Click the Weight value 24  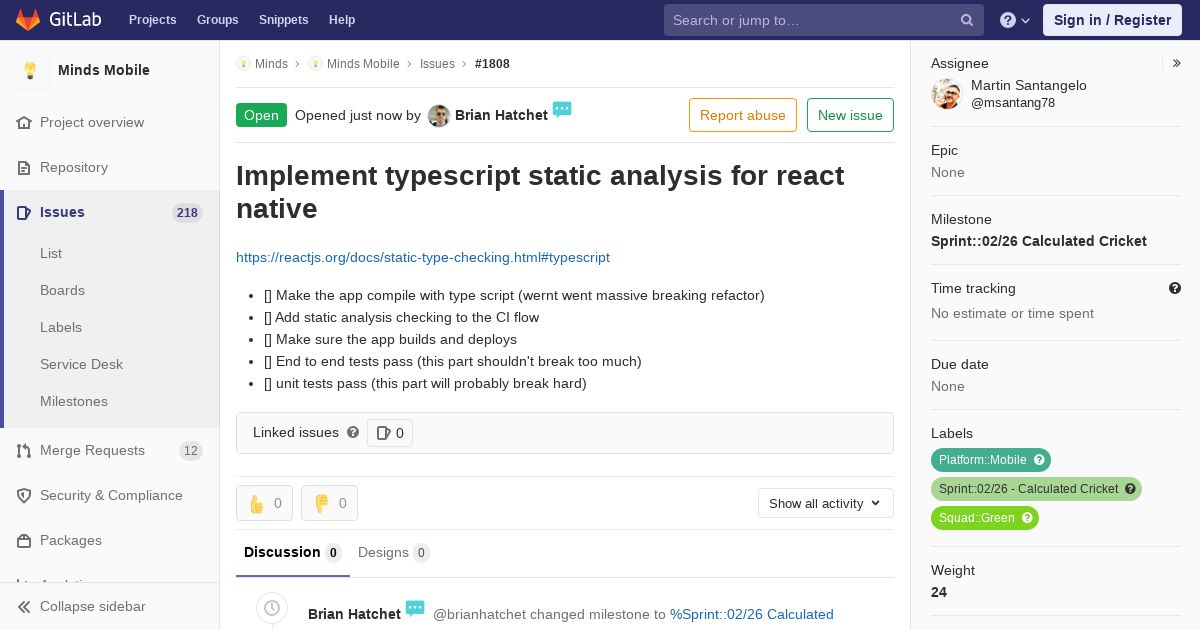click(939, 592)
